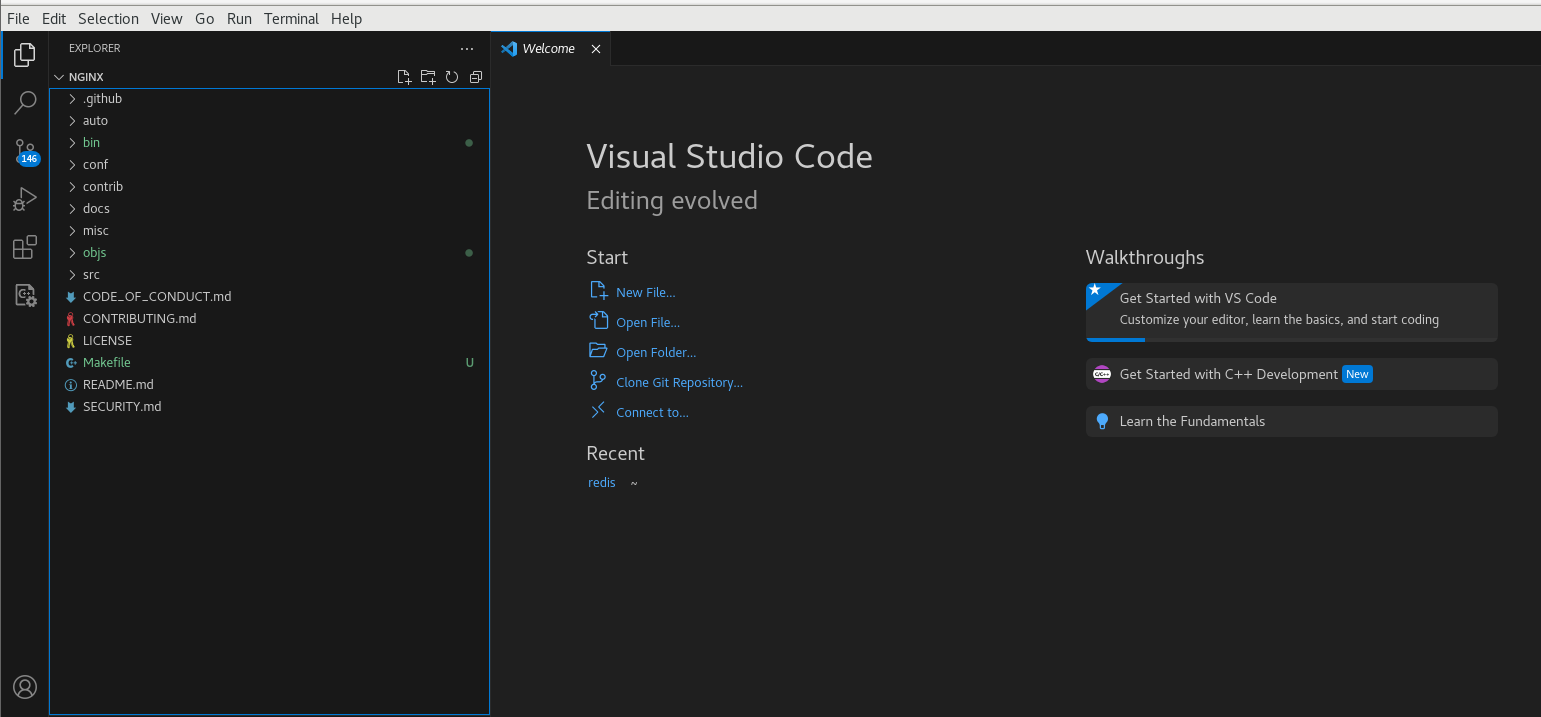Click the star icon on Get Started card
Viewport: 1541px width, 717px height.
click(1095, 291)
